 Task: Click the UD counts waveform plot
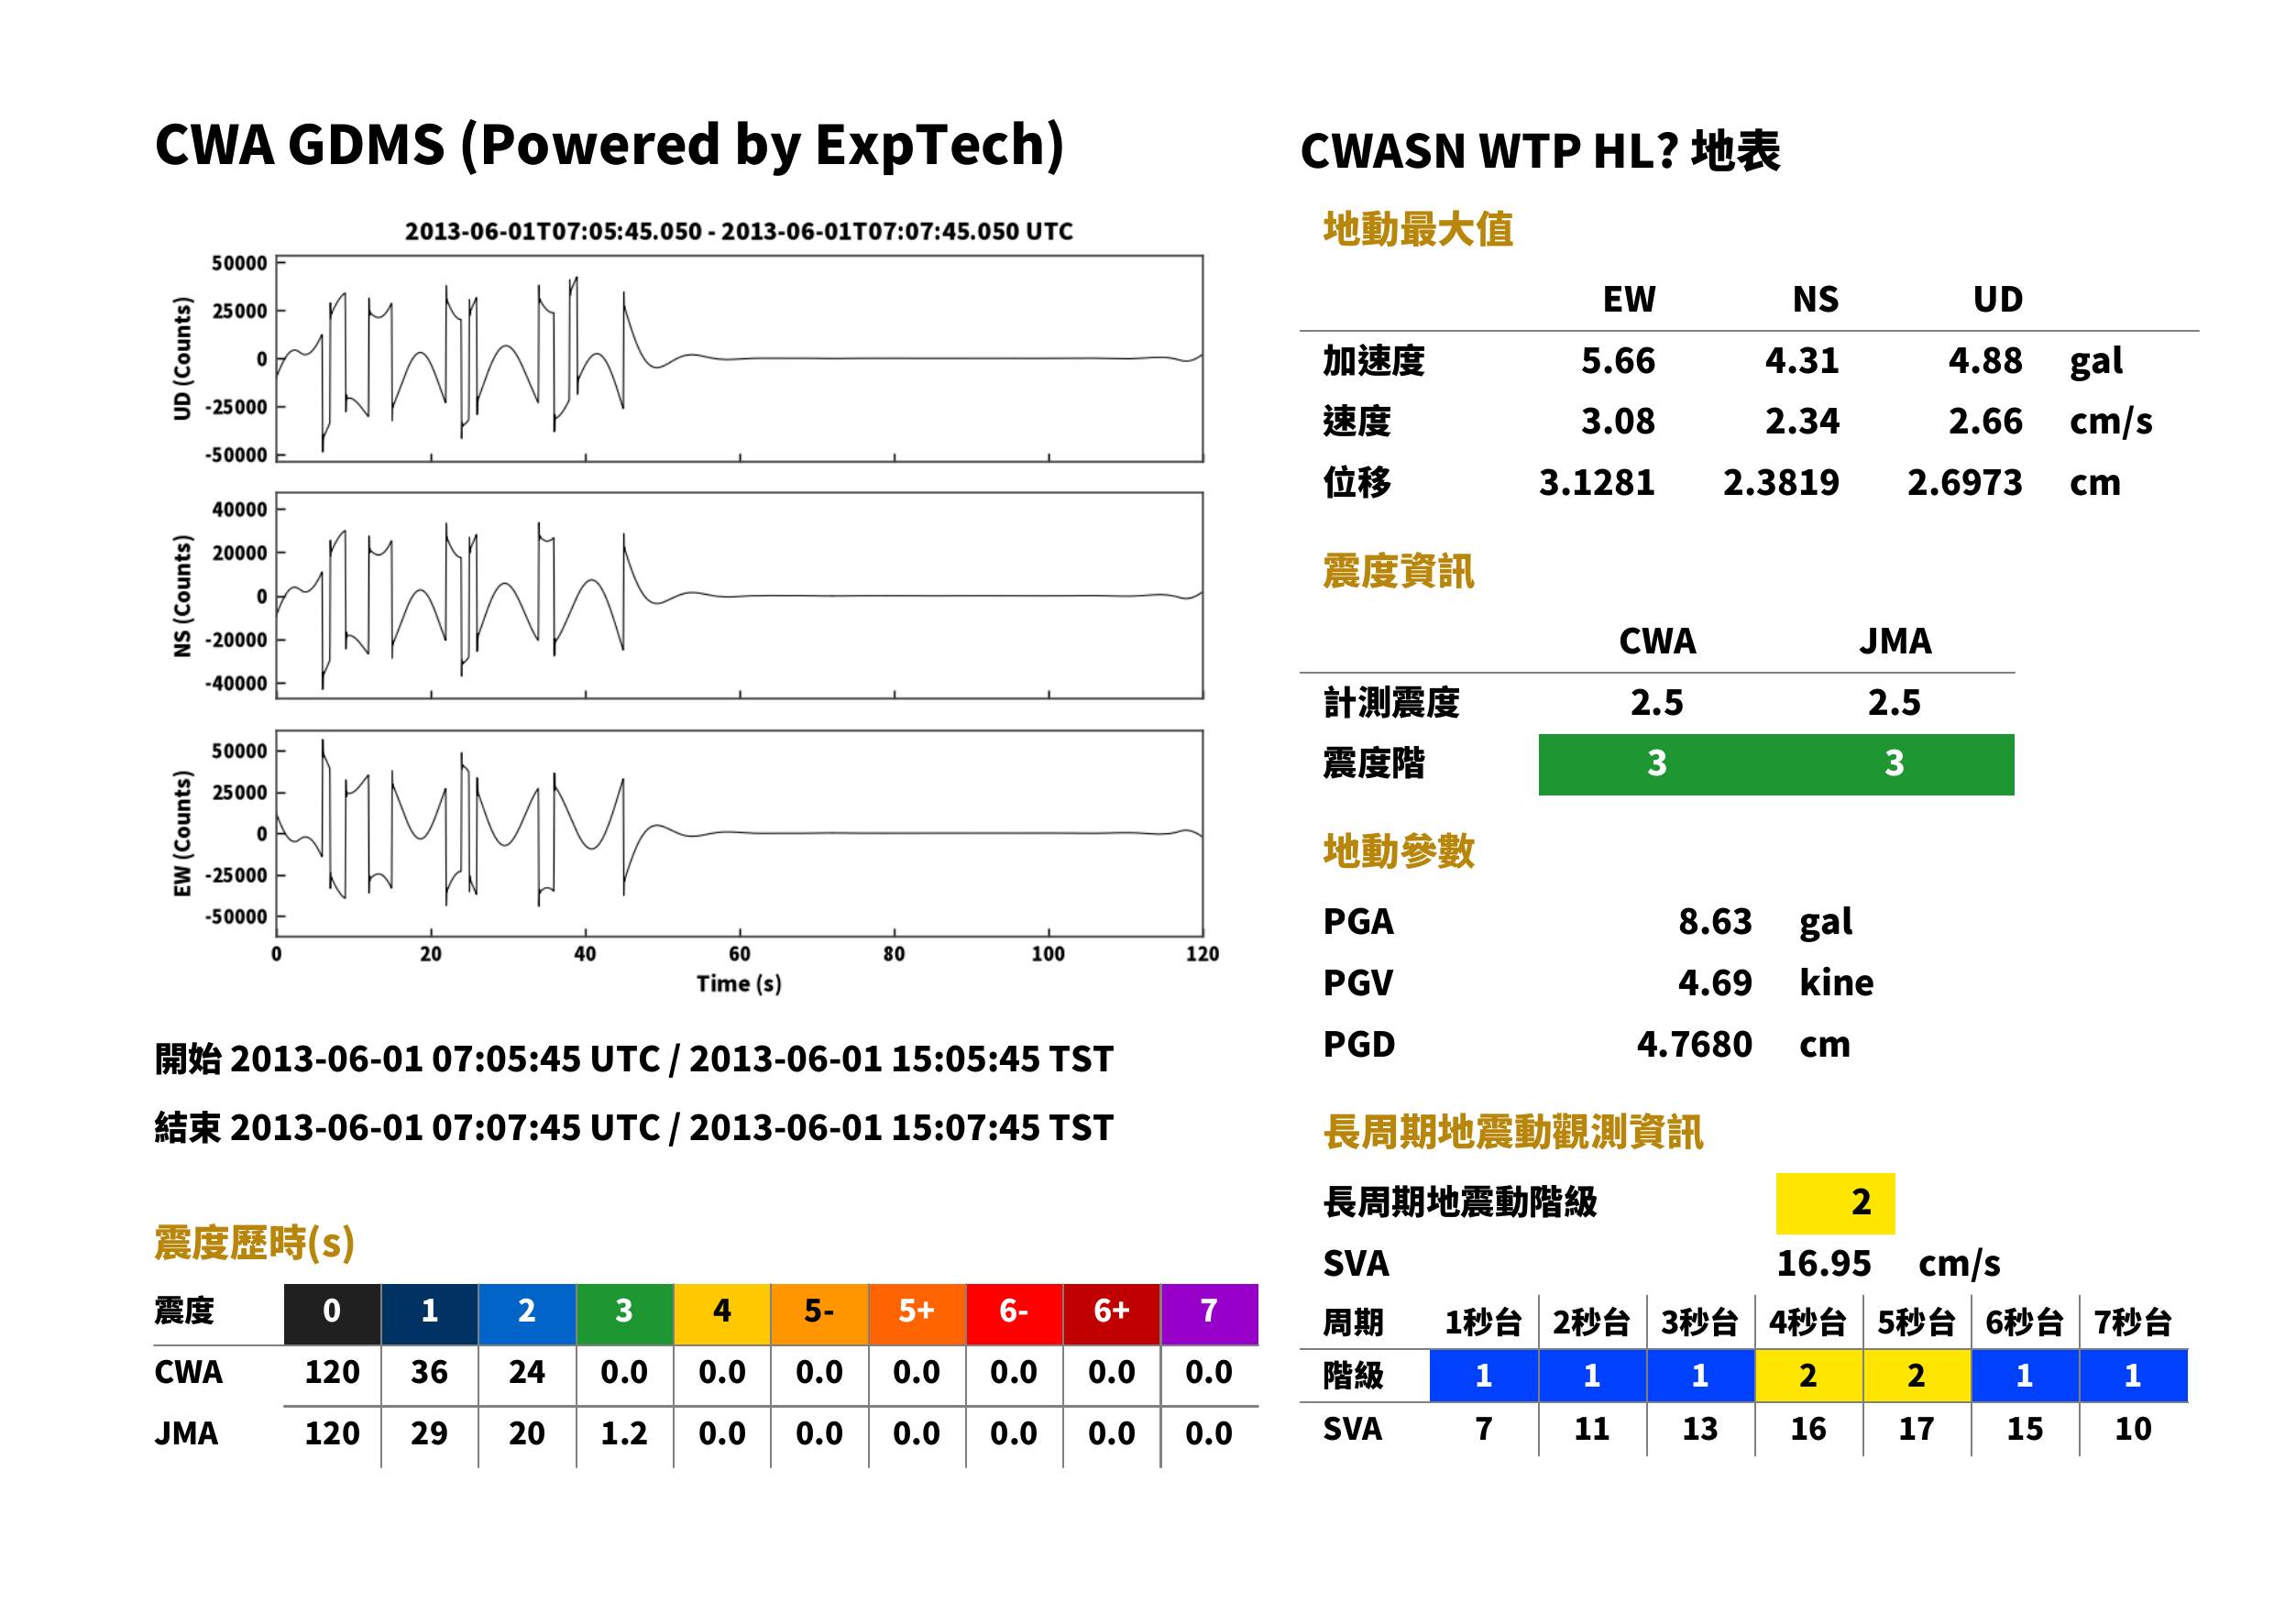(x=739, y=358)
